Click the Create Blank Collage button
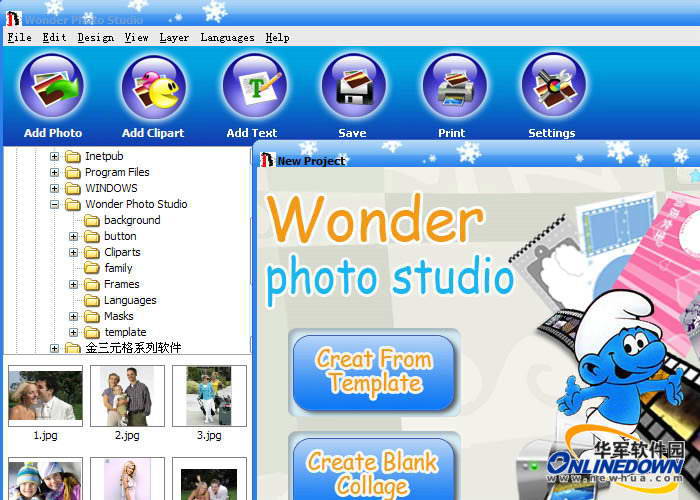Screen dimensions: 700x500 [374, 469]
